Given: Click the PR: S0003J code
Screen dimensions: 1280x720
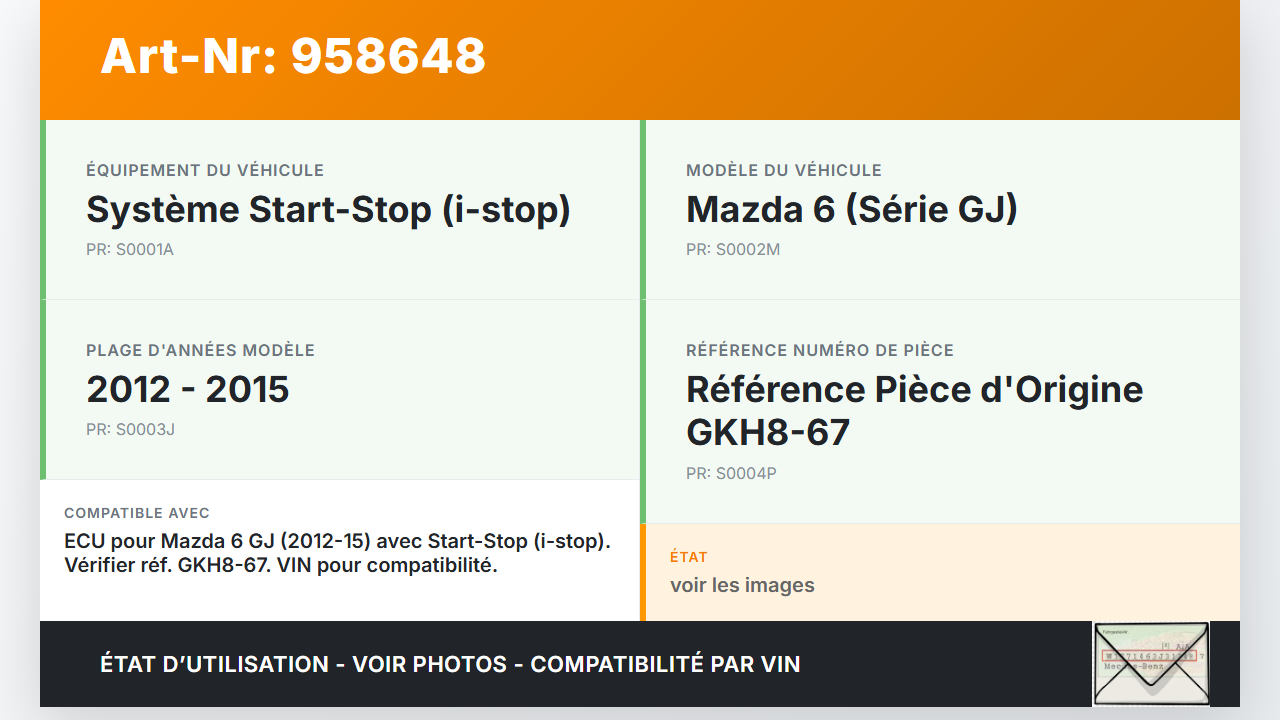Looking at the screenshot, I should click(x=131, y=430).
